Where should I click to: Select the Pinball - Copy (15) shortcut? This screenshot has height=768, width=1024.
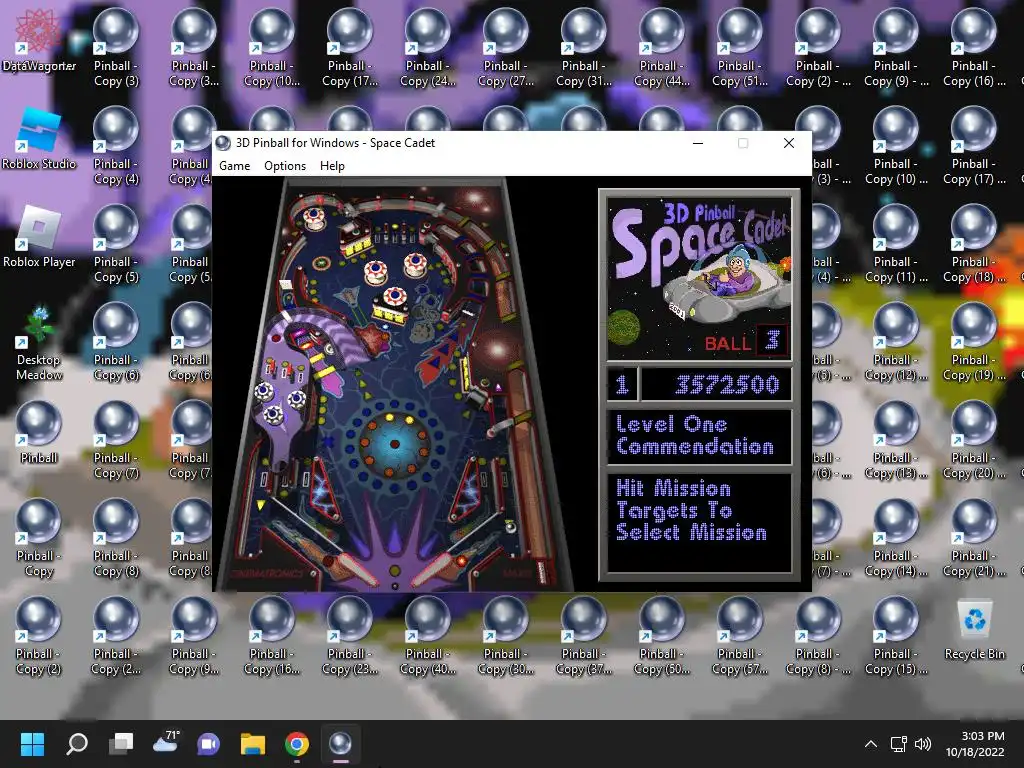[895, 636]
